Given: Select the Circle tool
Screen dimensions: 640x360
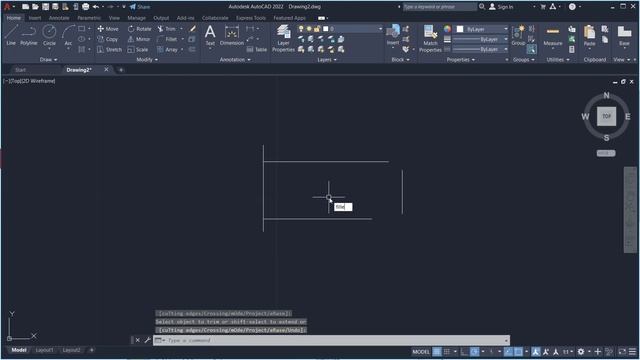Looking at the screenshot, I should click(49, 35).
